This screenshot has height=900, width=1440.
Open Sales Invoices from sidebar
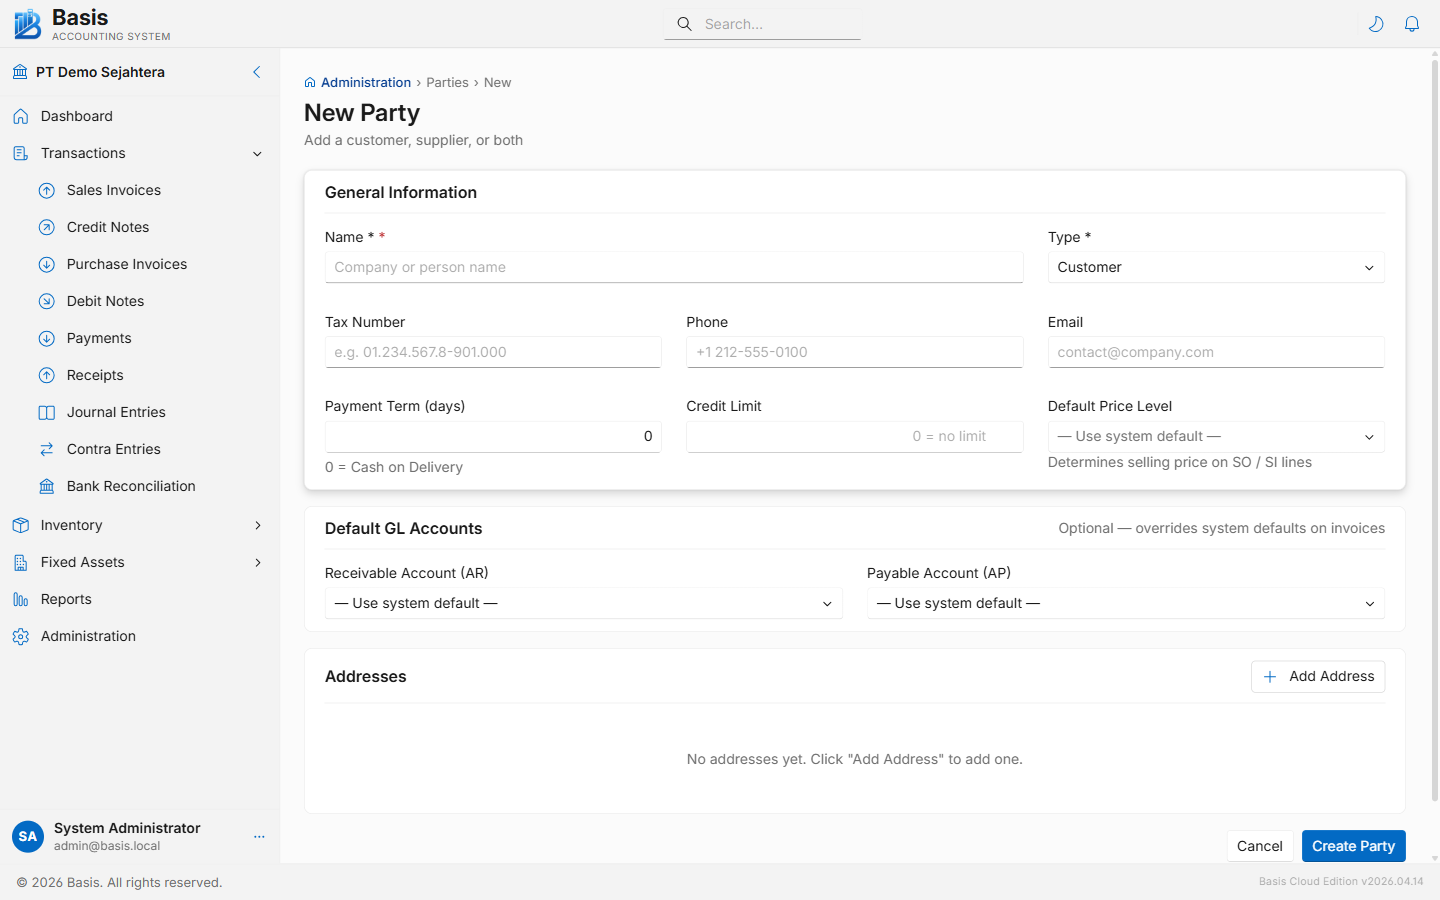click(114, 190)
